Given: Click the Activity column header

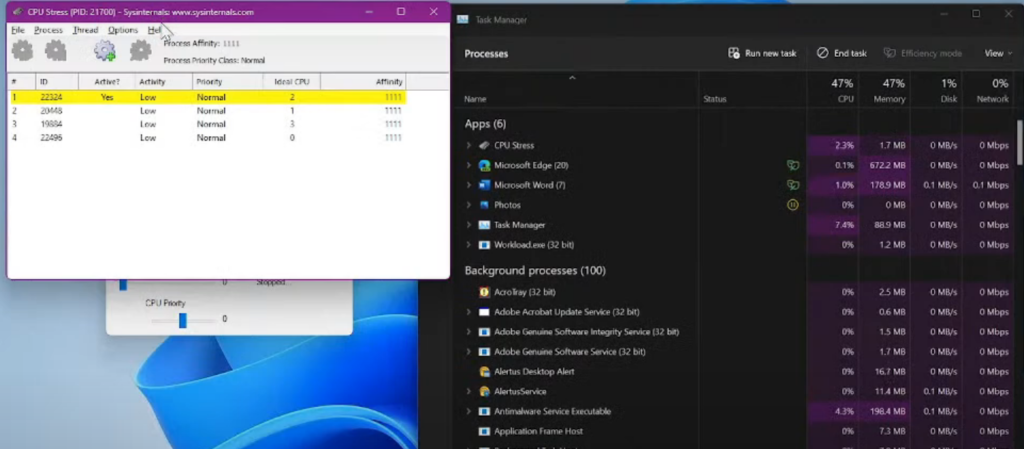Looking at the screenshot, I should pyautogui.click(x=164, y=82).
